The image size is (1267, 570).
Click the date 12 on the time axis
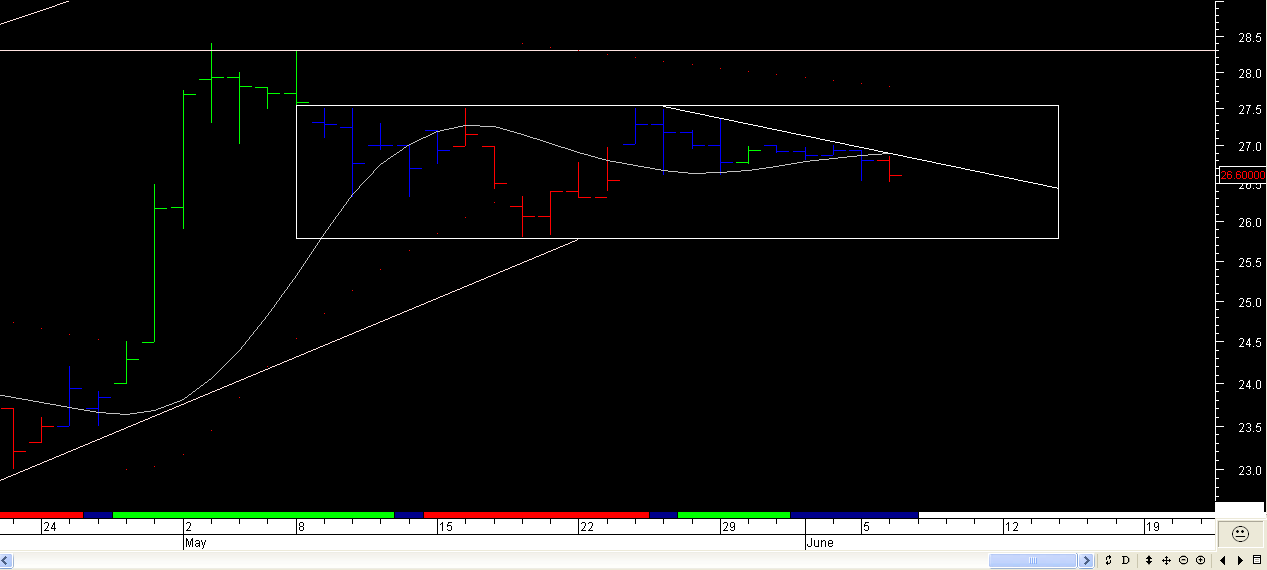1012,527
